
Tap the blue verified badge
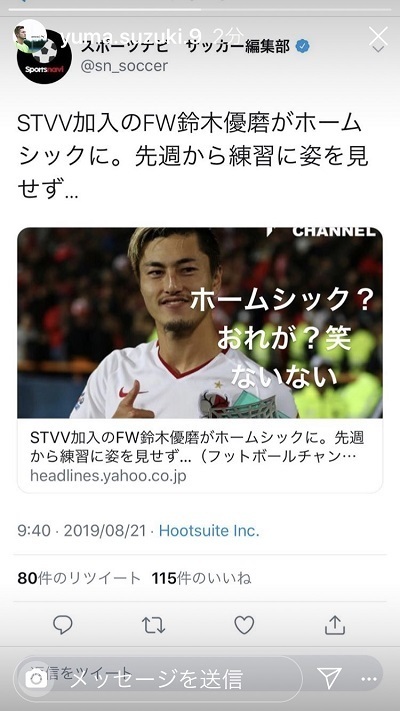tap(302, 46)
